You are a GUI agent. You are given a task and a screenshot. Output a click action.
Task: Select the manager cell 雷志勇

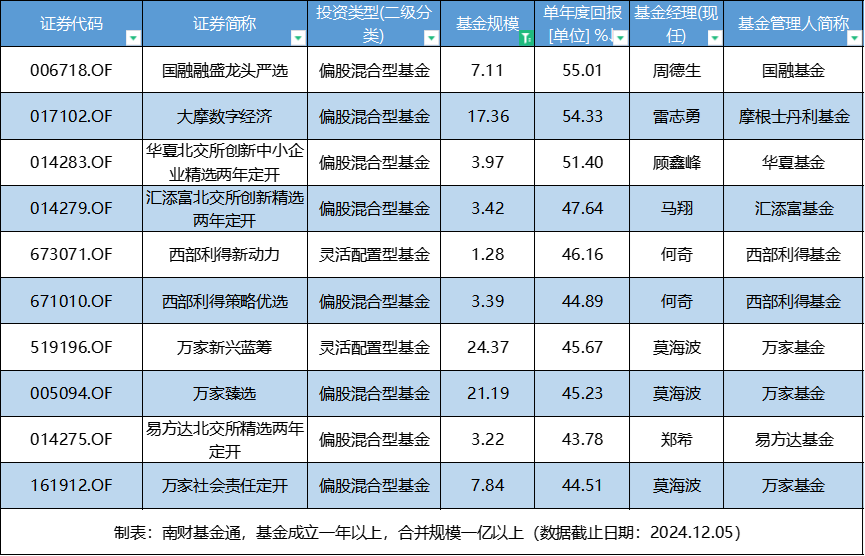676,116
